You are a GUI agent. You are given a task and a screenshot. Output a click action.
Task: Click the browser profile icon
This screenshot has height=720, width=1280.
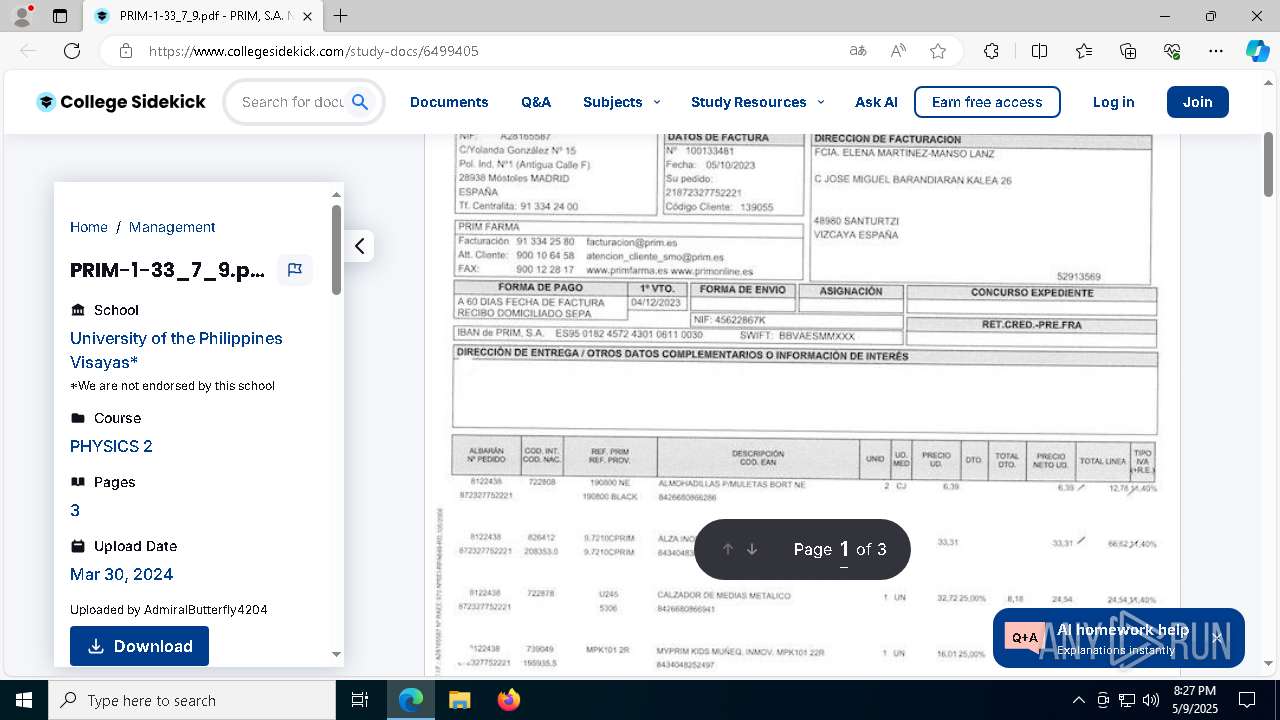[22, 16]
